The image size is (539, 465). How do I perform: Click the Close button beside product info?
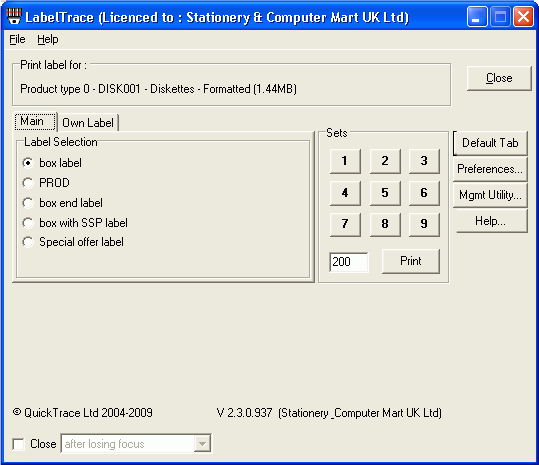(499, 78)
